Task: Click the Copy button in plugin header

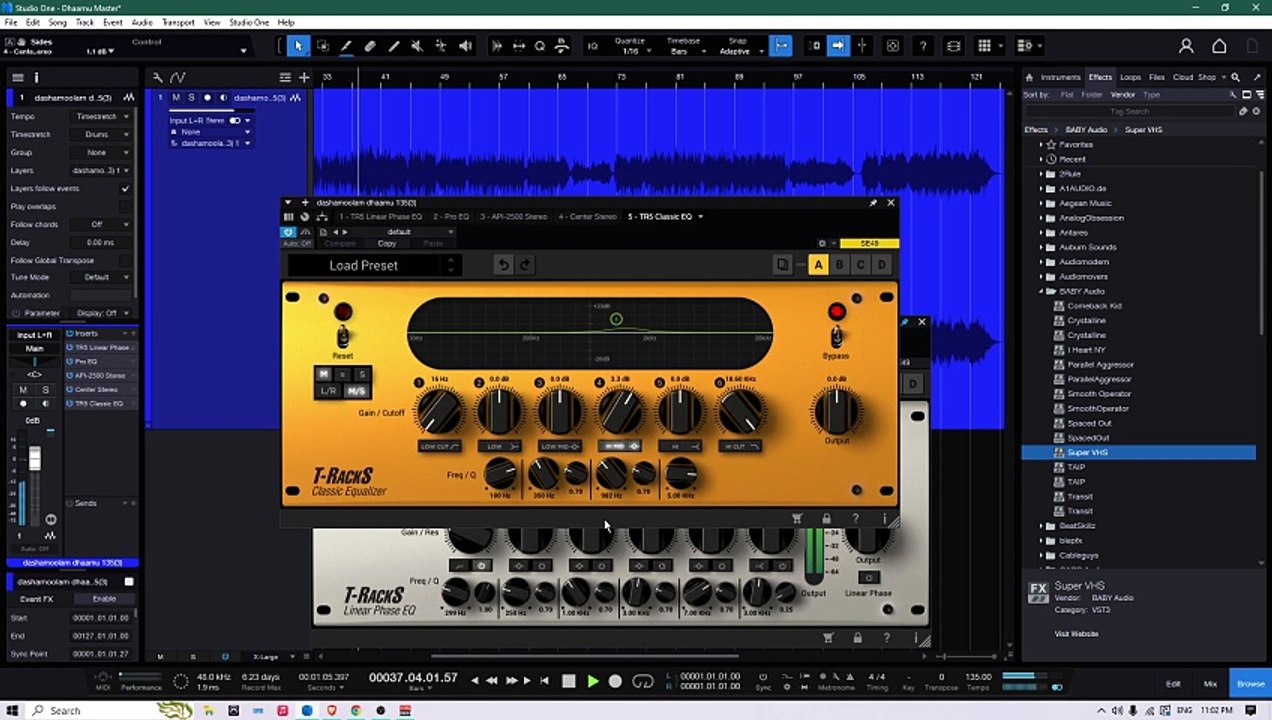Action: 387,243
